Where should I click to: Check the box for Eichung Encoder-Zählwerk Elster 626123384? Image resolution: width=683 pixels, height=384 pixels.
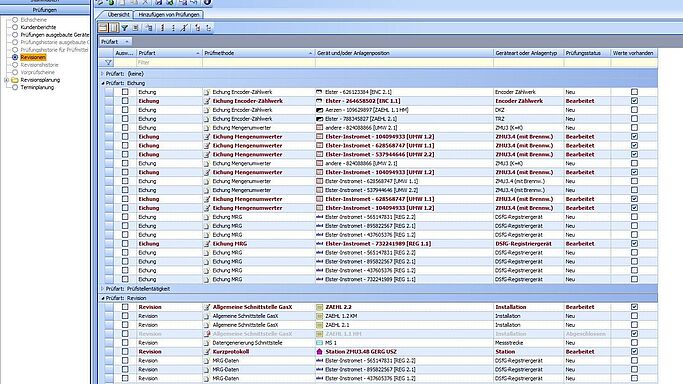(125, 92)
